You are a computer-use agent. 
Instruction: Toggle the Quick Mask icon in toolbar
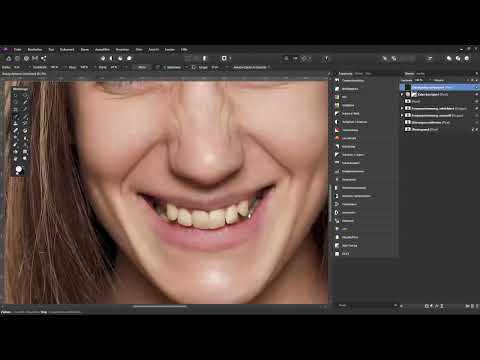pyautogui.click(x=224, y=58)
